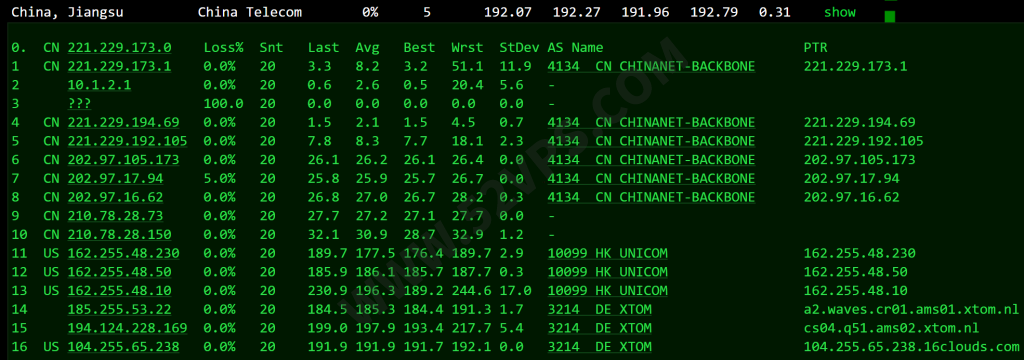
Task: Select PTR 162.255.48.230 in hop 11
Action: pyautogui.click(x=859, y=254)
